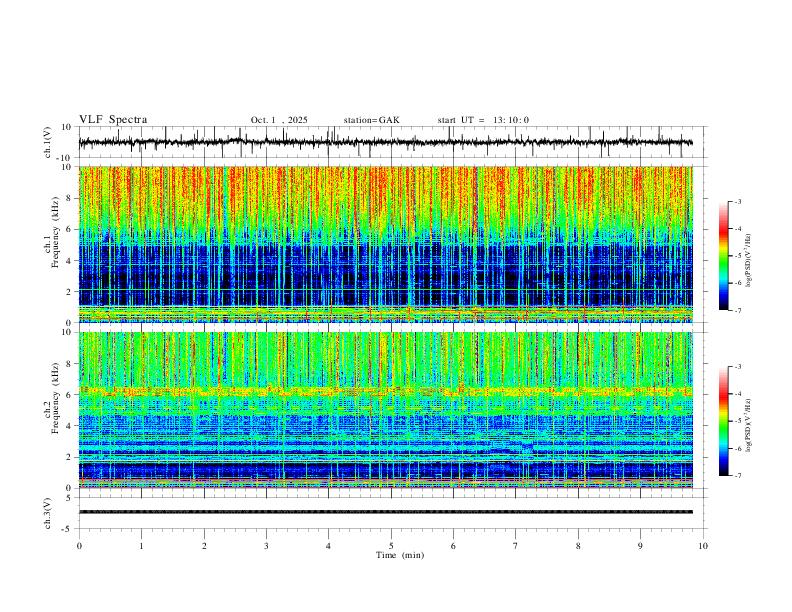Click the ch.1 spectrogram color scale bar
Image resolution: width=792 pixels, height=612 pixels.
tap(724, 256)
